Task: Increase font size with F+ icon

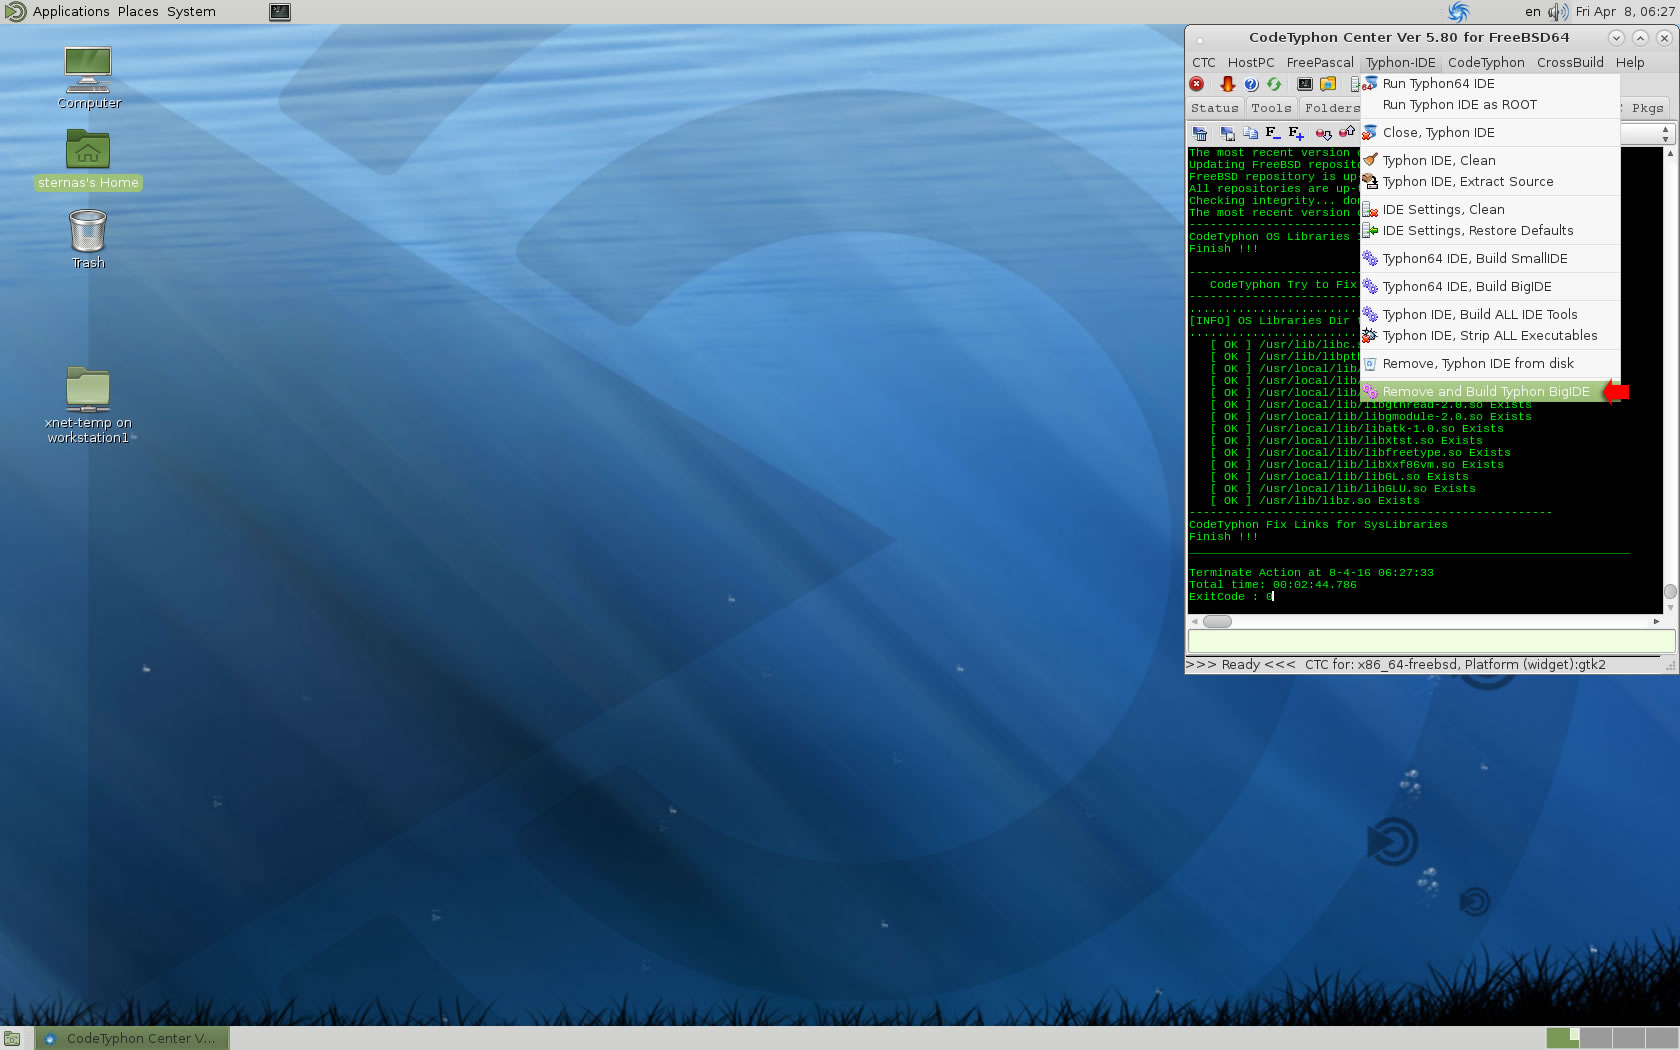Action: coord(1297,132)
